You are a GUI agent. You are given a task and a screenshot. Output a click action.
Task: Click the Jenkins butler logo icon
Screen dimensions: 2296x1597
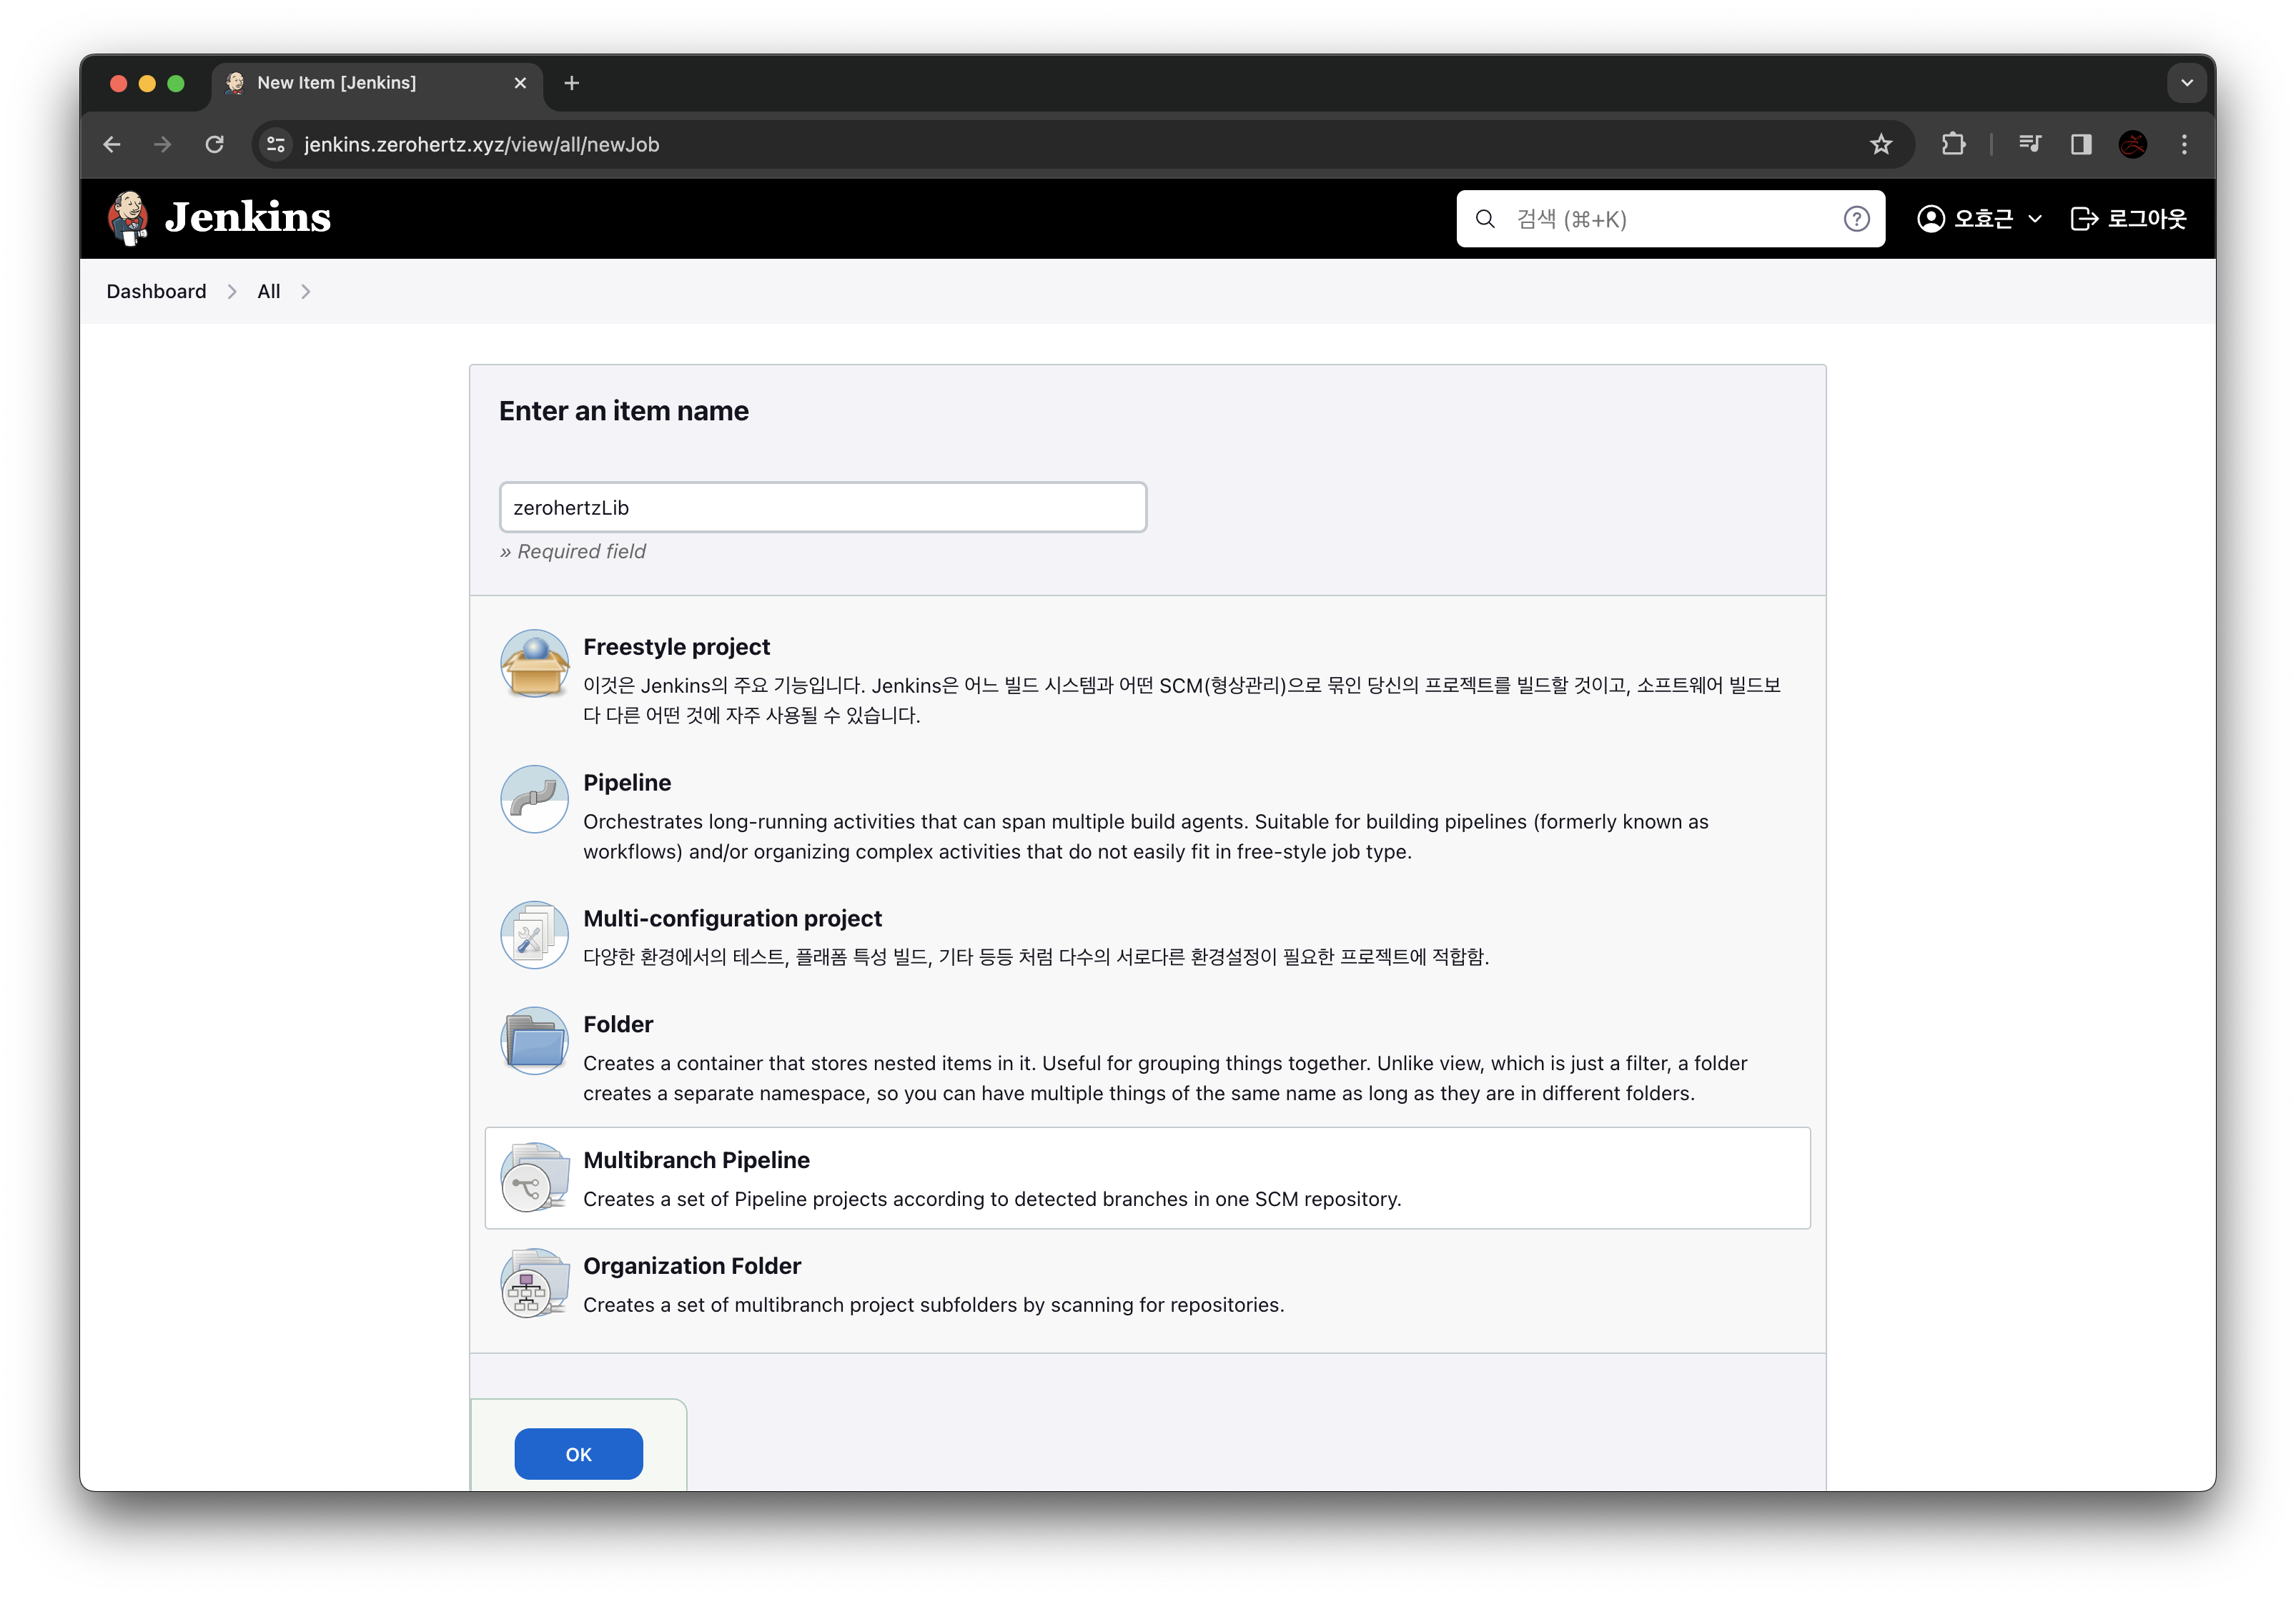tap(128, 218)
